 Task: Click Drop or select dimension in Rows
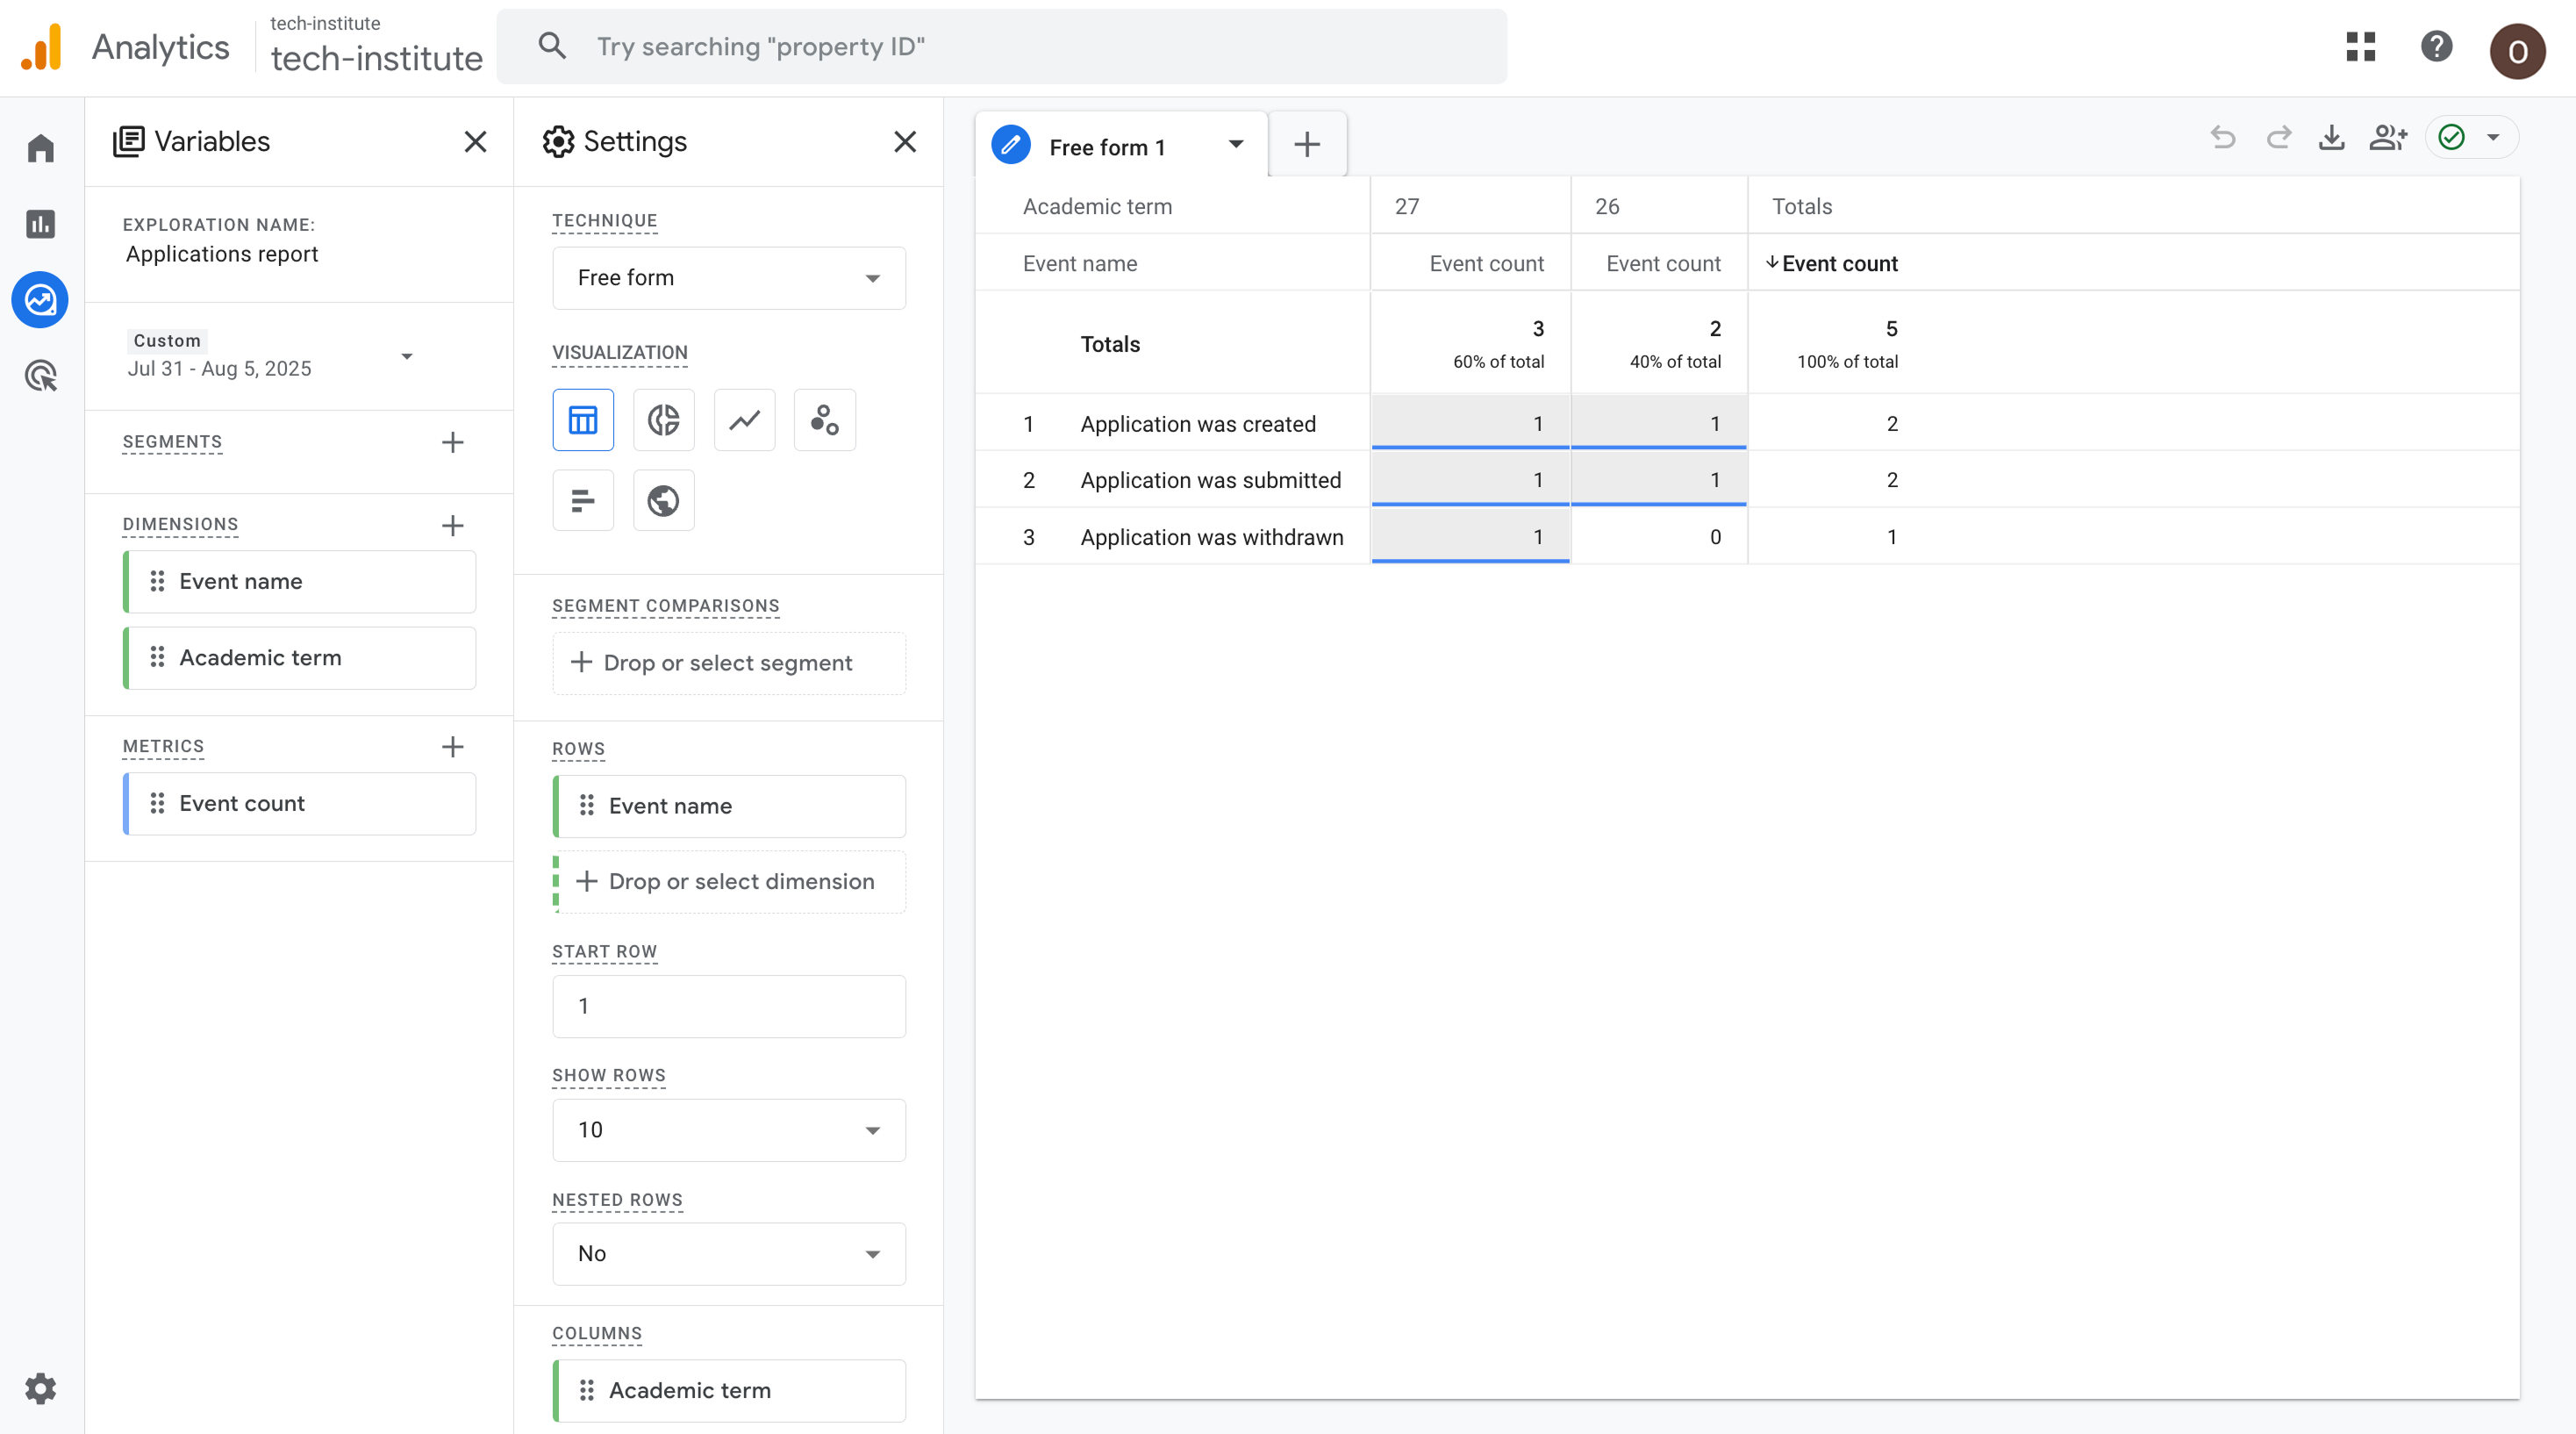click(729, 881)
